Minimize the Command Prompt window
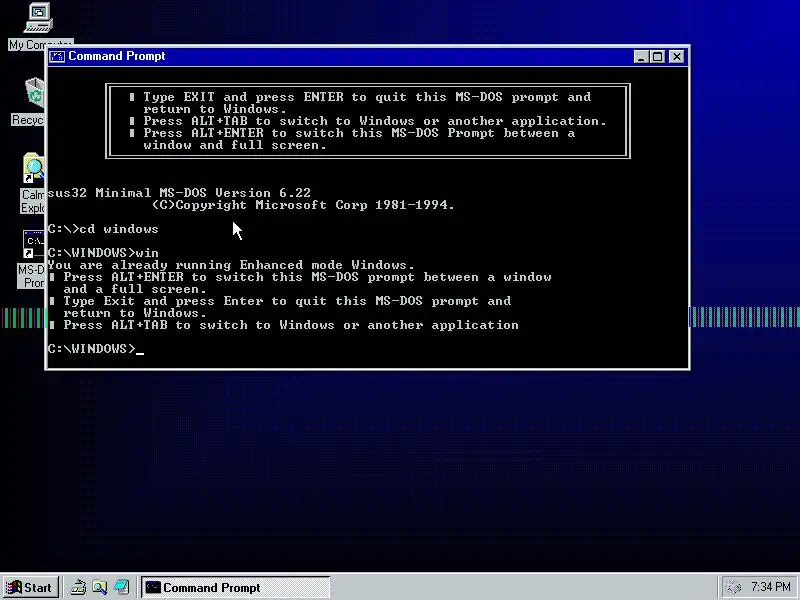The image size is (800, 600). [x=641, y=57]
